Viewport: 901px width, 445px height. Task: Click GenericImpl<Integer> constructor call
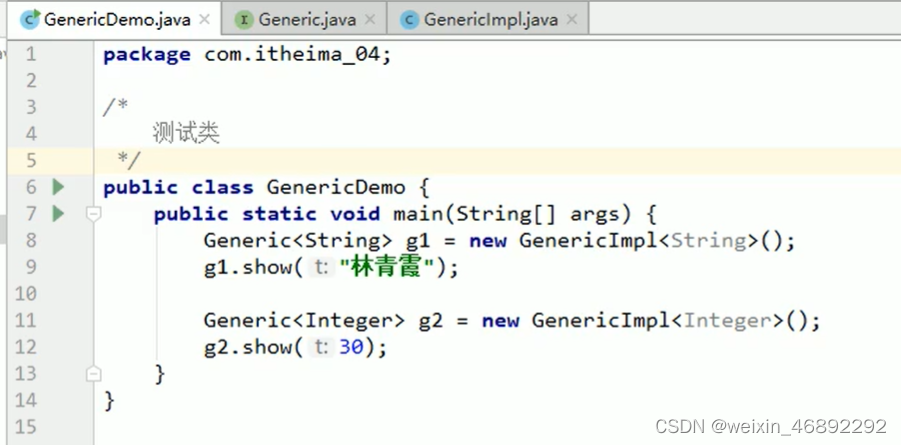coord(676,321)
